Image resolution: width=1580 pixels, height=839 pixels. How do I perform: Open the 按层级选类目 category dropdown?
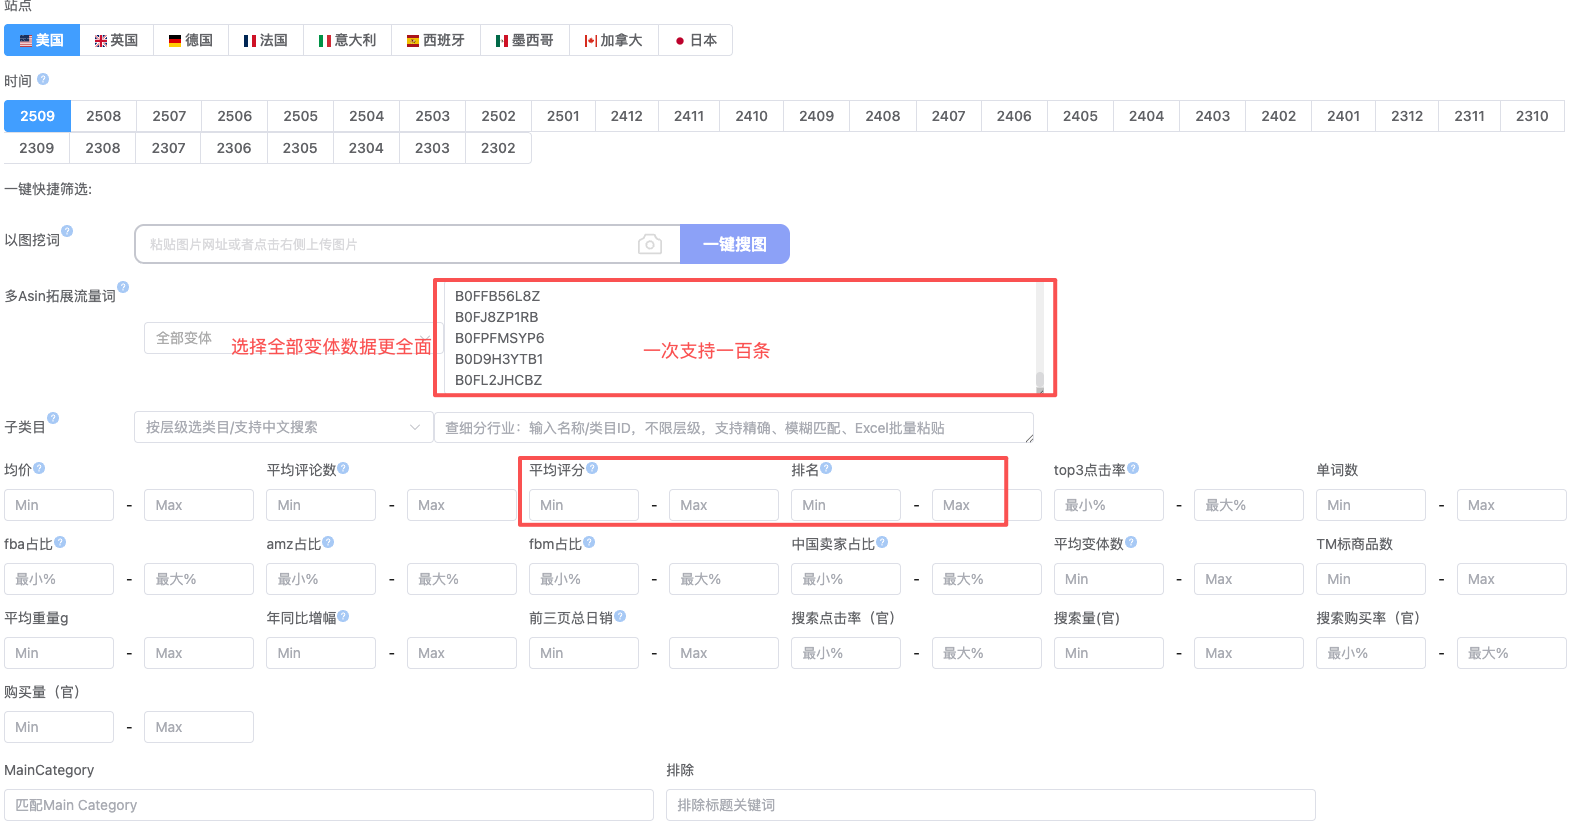[283, 427]
